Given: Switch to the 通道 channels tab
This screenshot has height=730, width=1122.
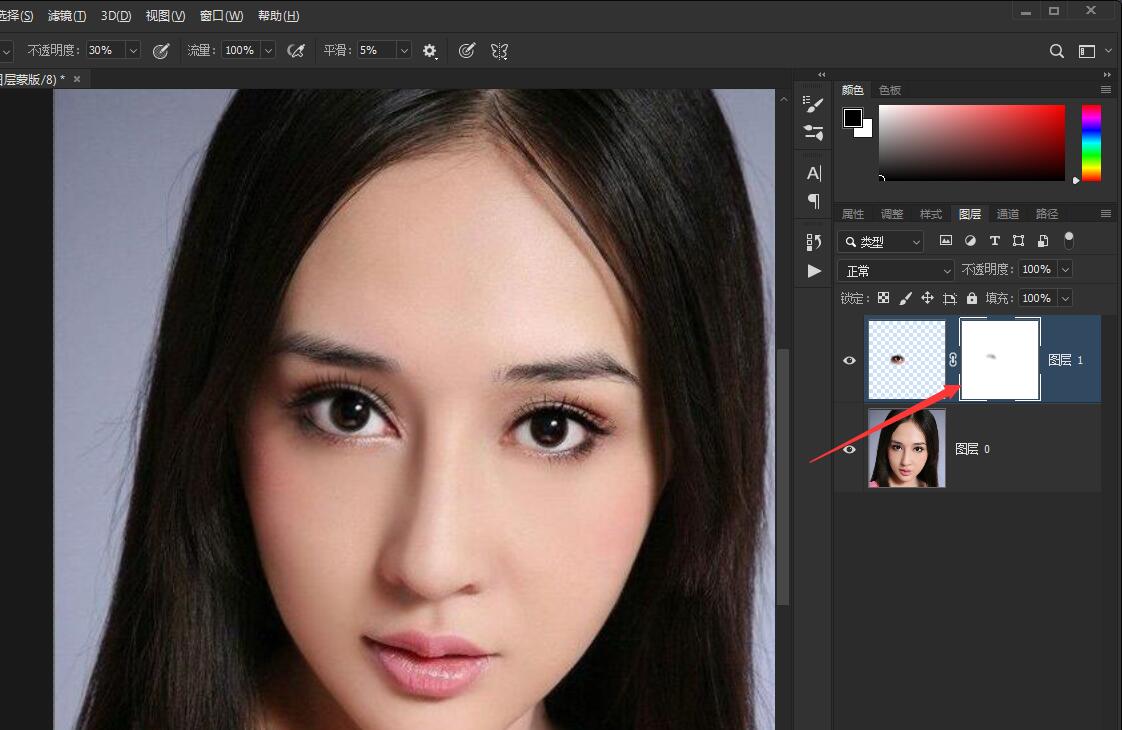Looking at the screenshot, I should (1007, 213).
